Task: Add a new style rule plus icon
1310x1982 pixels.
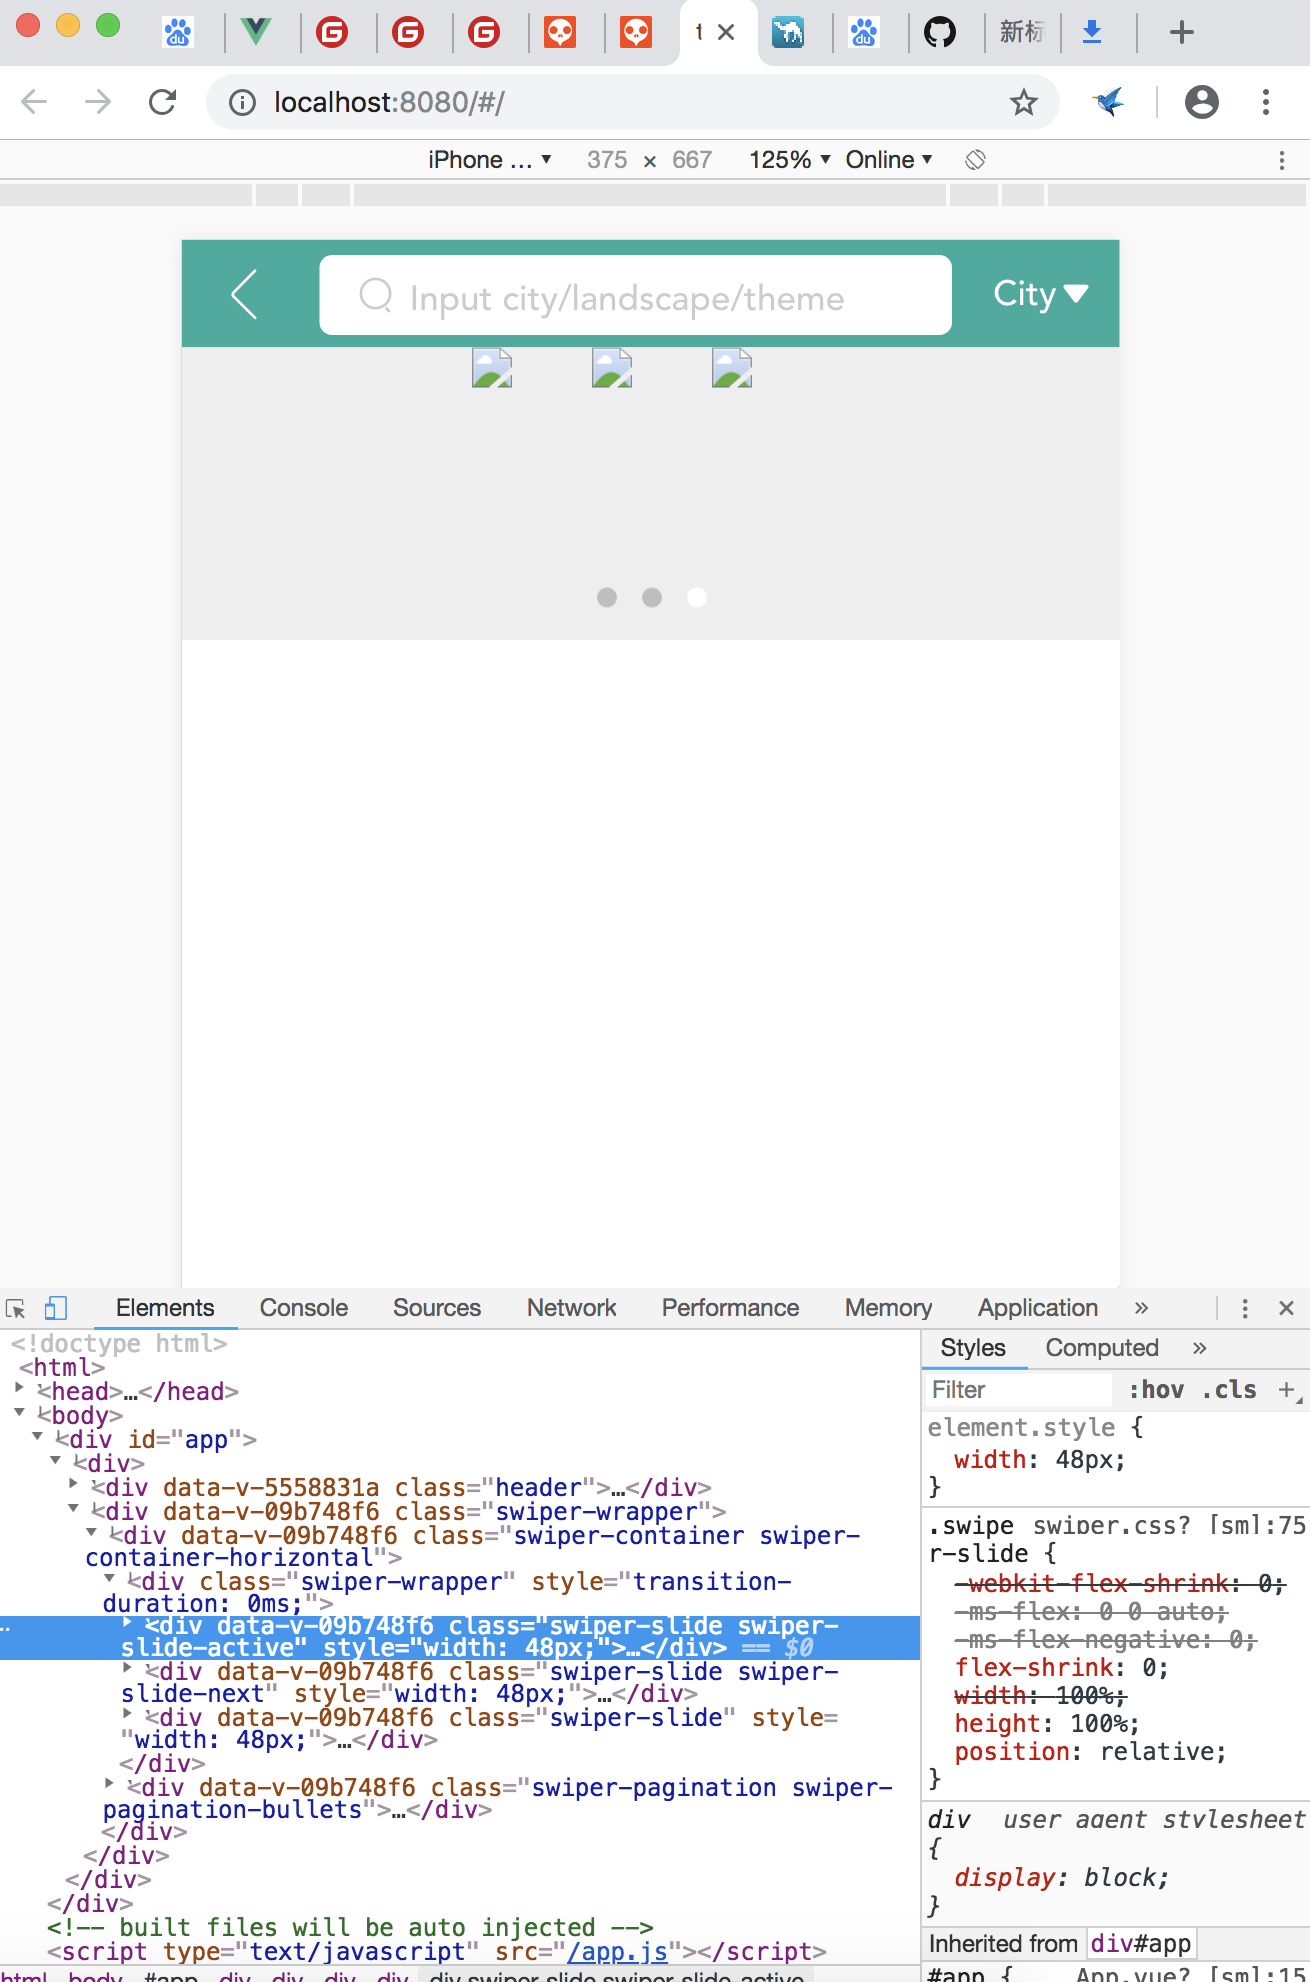Action: coord(1286,1390)
